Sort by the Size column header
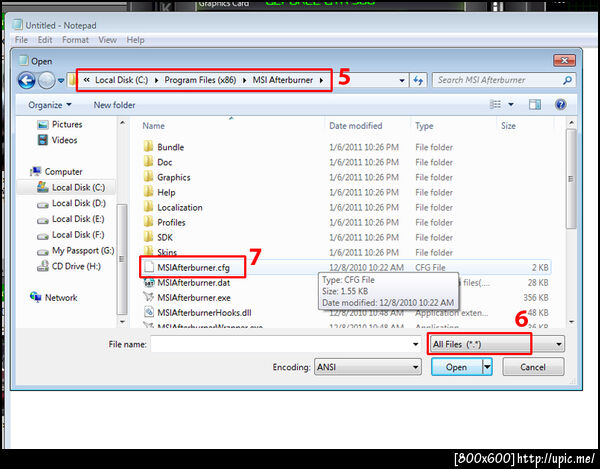 click(x=508, y=125)
